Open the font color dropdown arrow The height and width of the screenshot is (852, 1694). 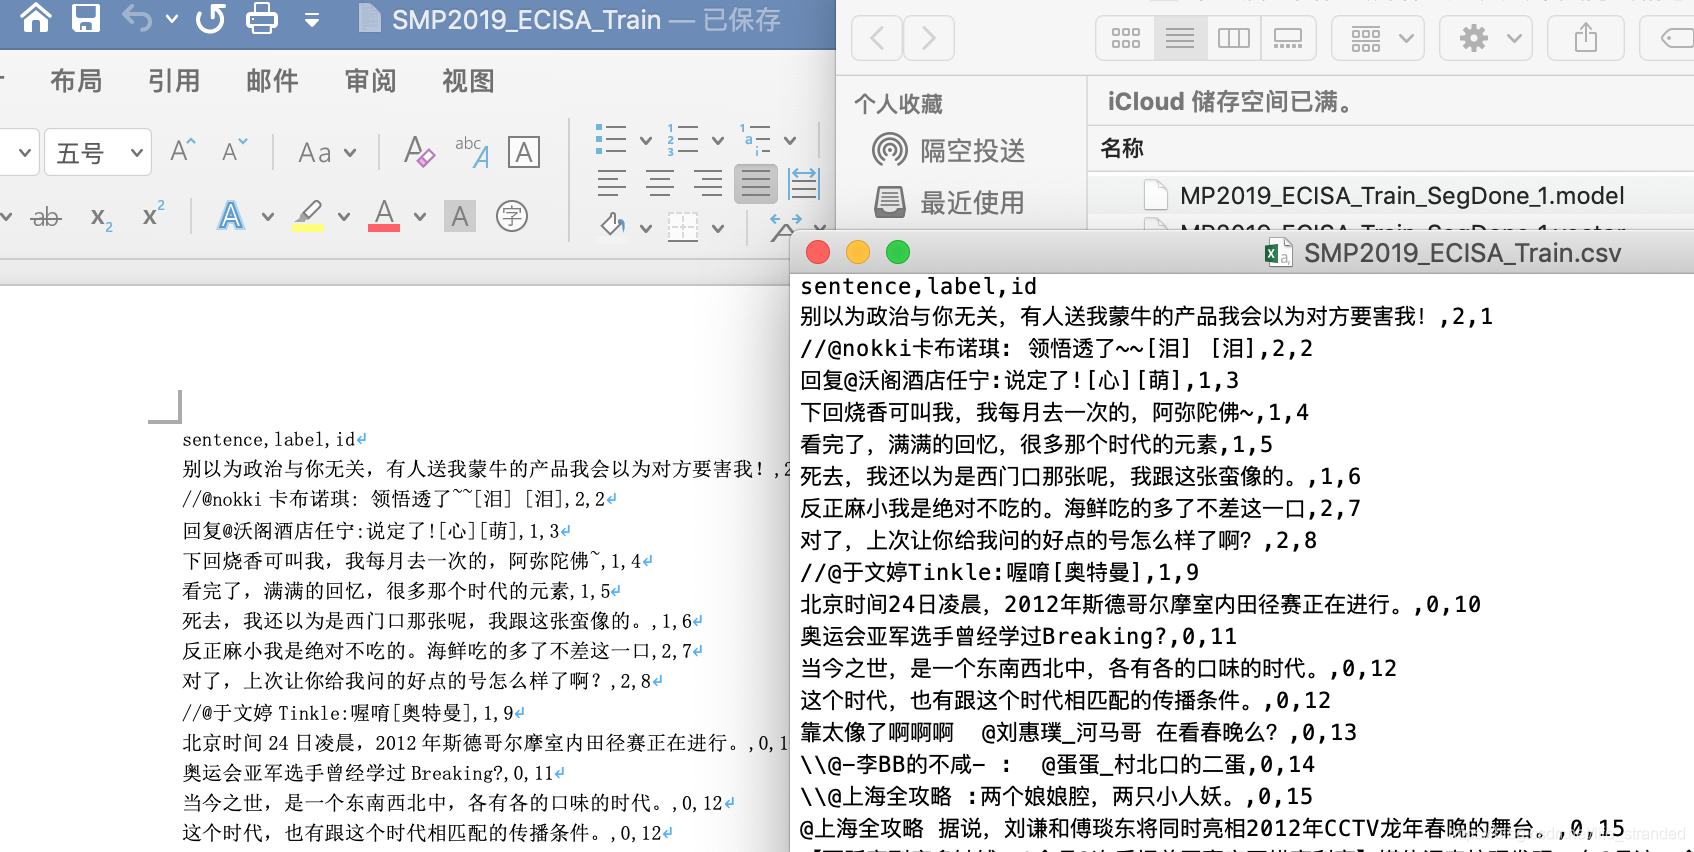coord(420,216)
